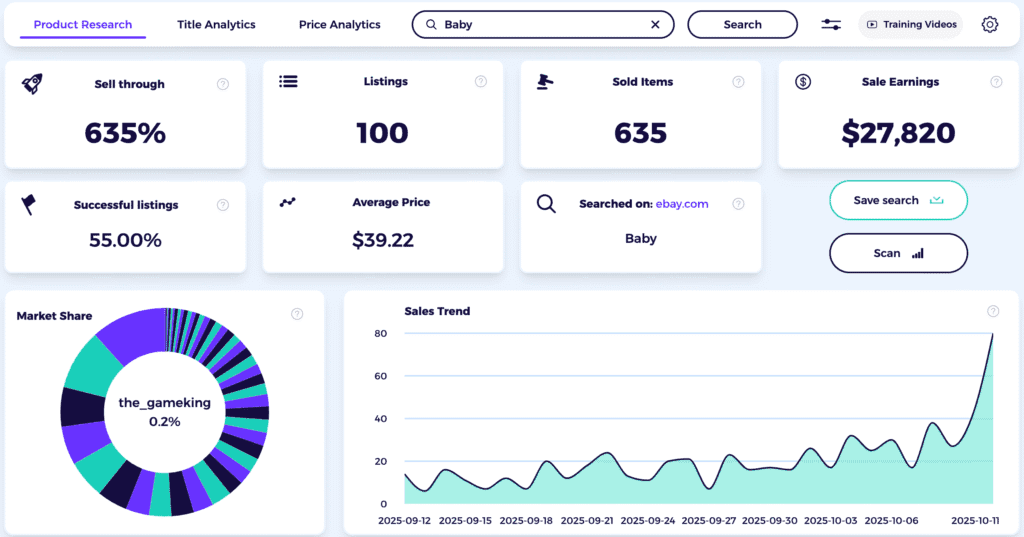Follow the ebay.com link
The height and width of the screenshot is (537, 1024).
tap(682, 204)
